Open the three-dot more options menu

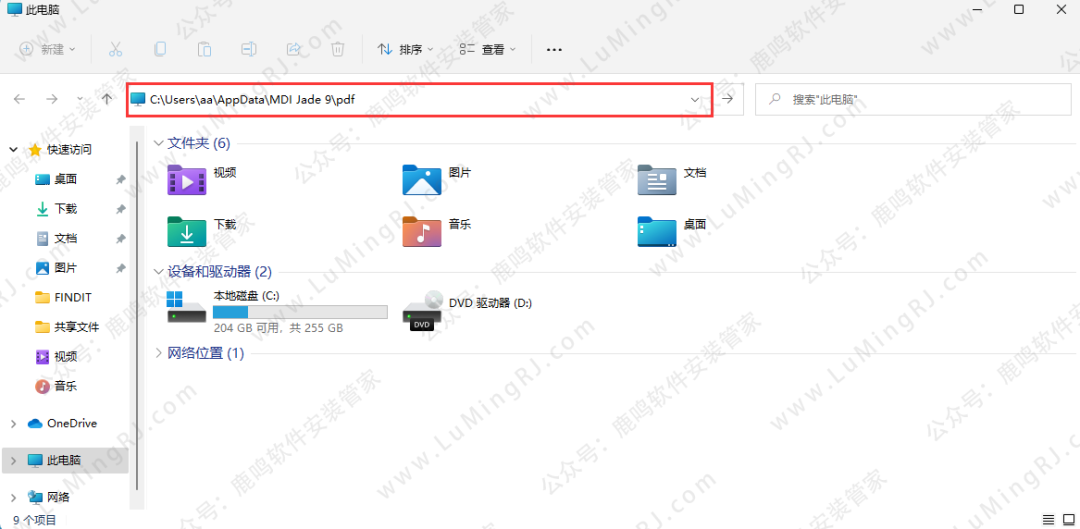554,49
